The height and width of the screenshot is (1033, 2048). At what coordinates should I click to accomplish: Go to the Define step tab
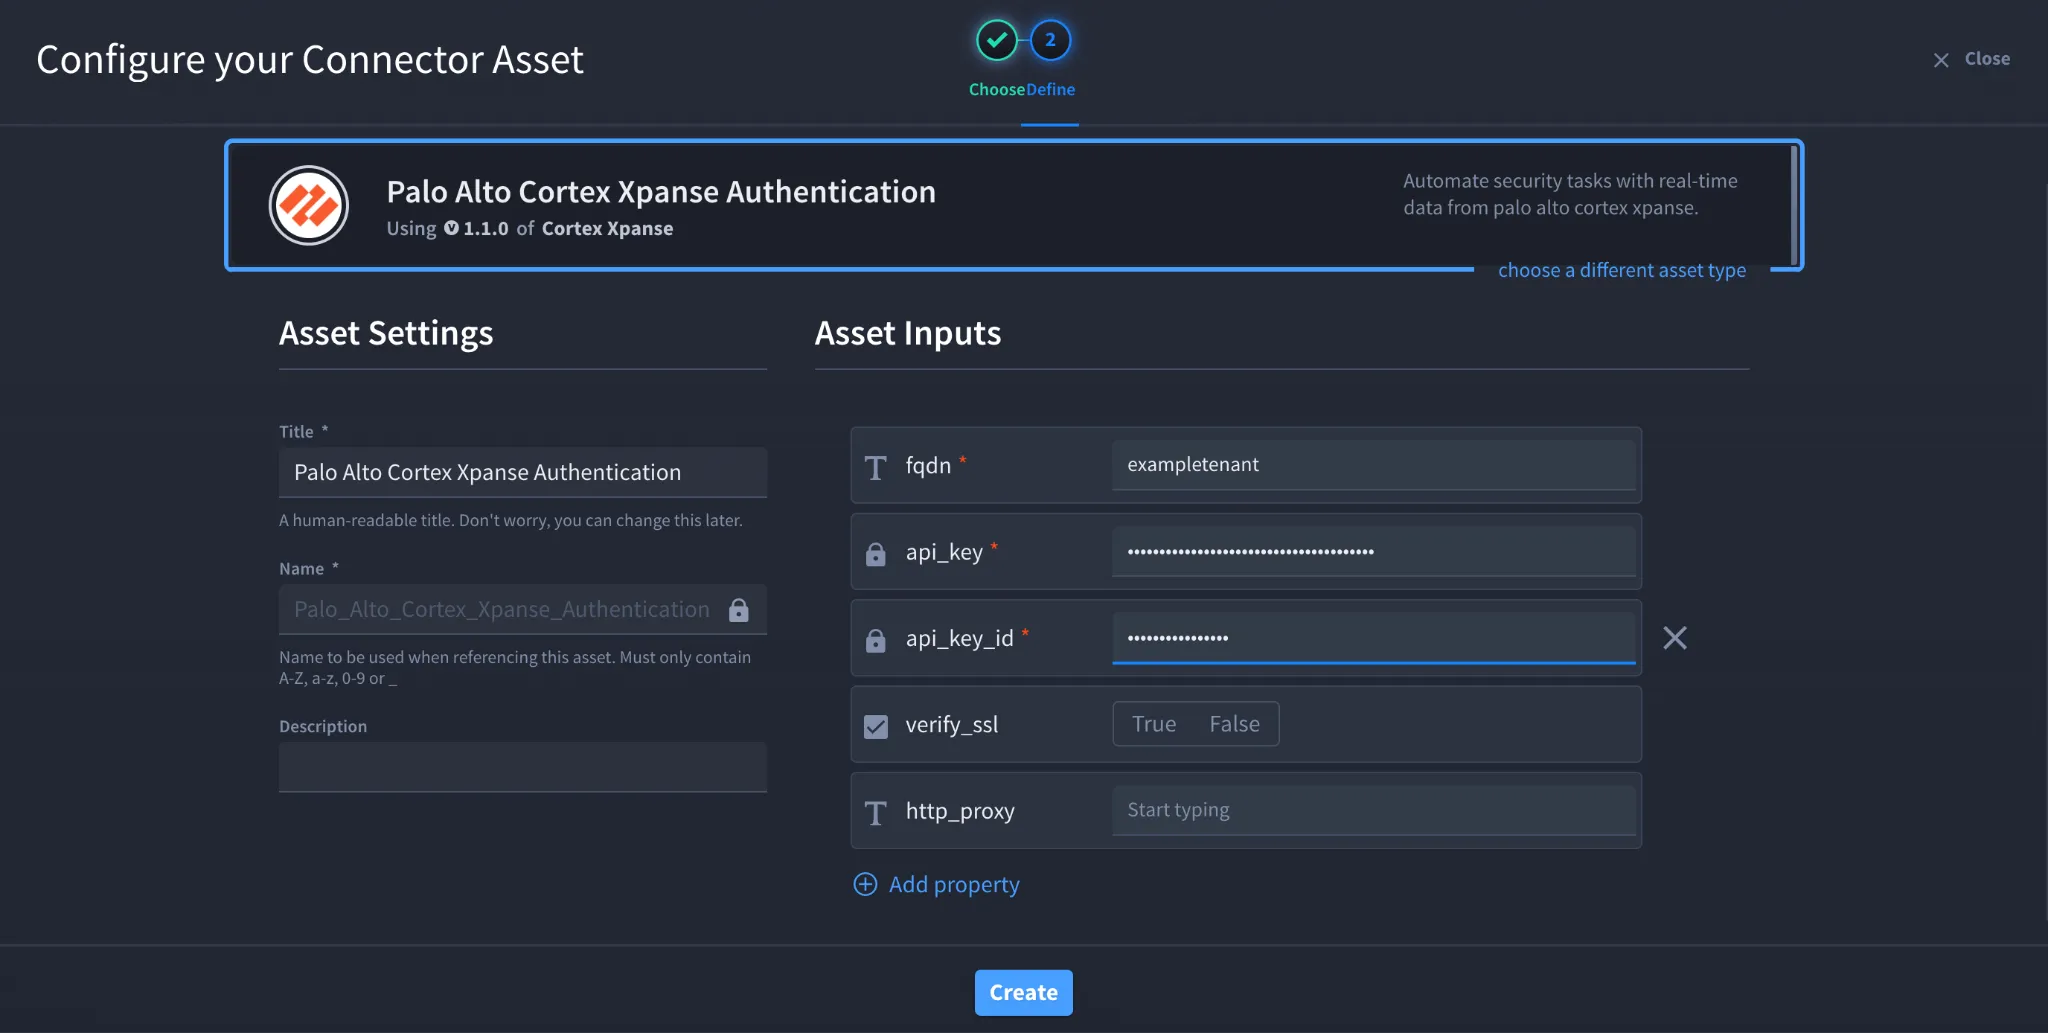1050,89
